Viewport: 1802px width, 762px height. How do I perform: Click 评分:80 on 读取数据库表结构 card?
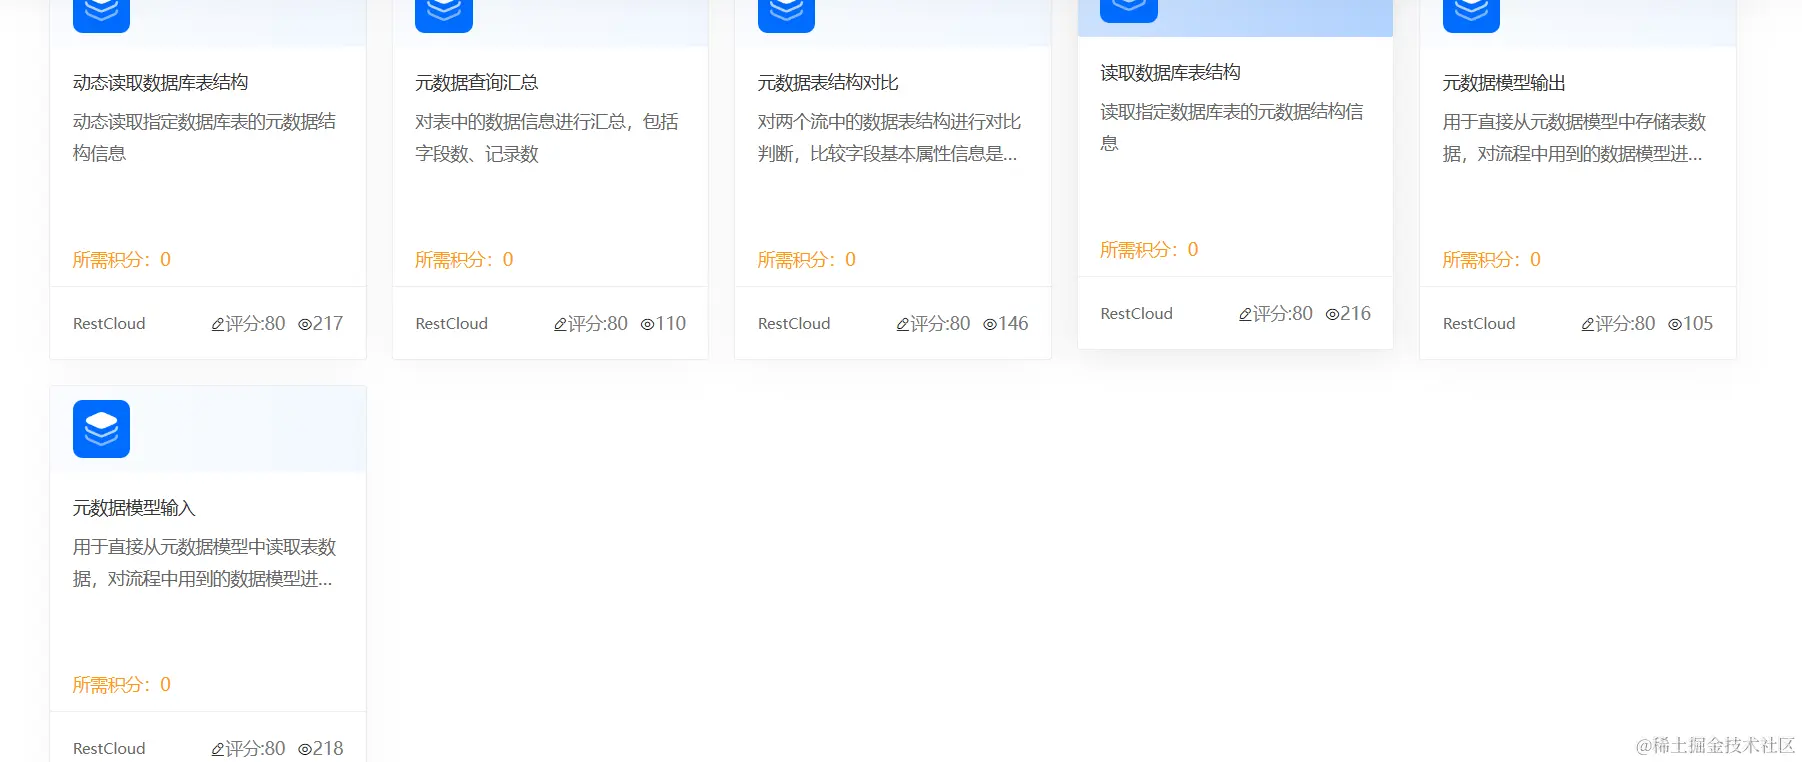pyautogui.click(x=1283, y=314)
